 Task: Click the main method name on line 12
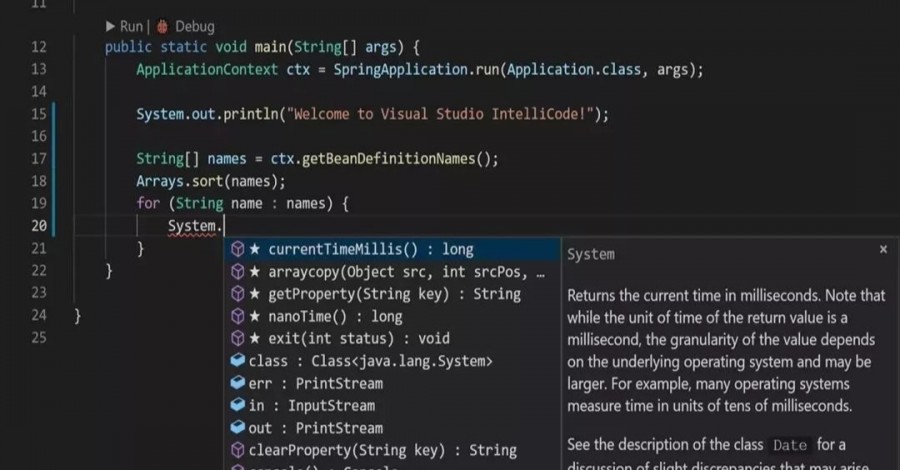(x=270, y=47)
